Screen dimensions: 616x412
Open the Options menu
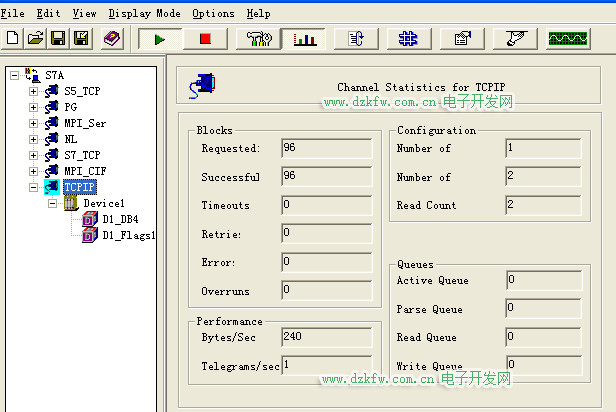(x=213, y=13)
